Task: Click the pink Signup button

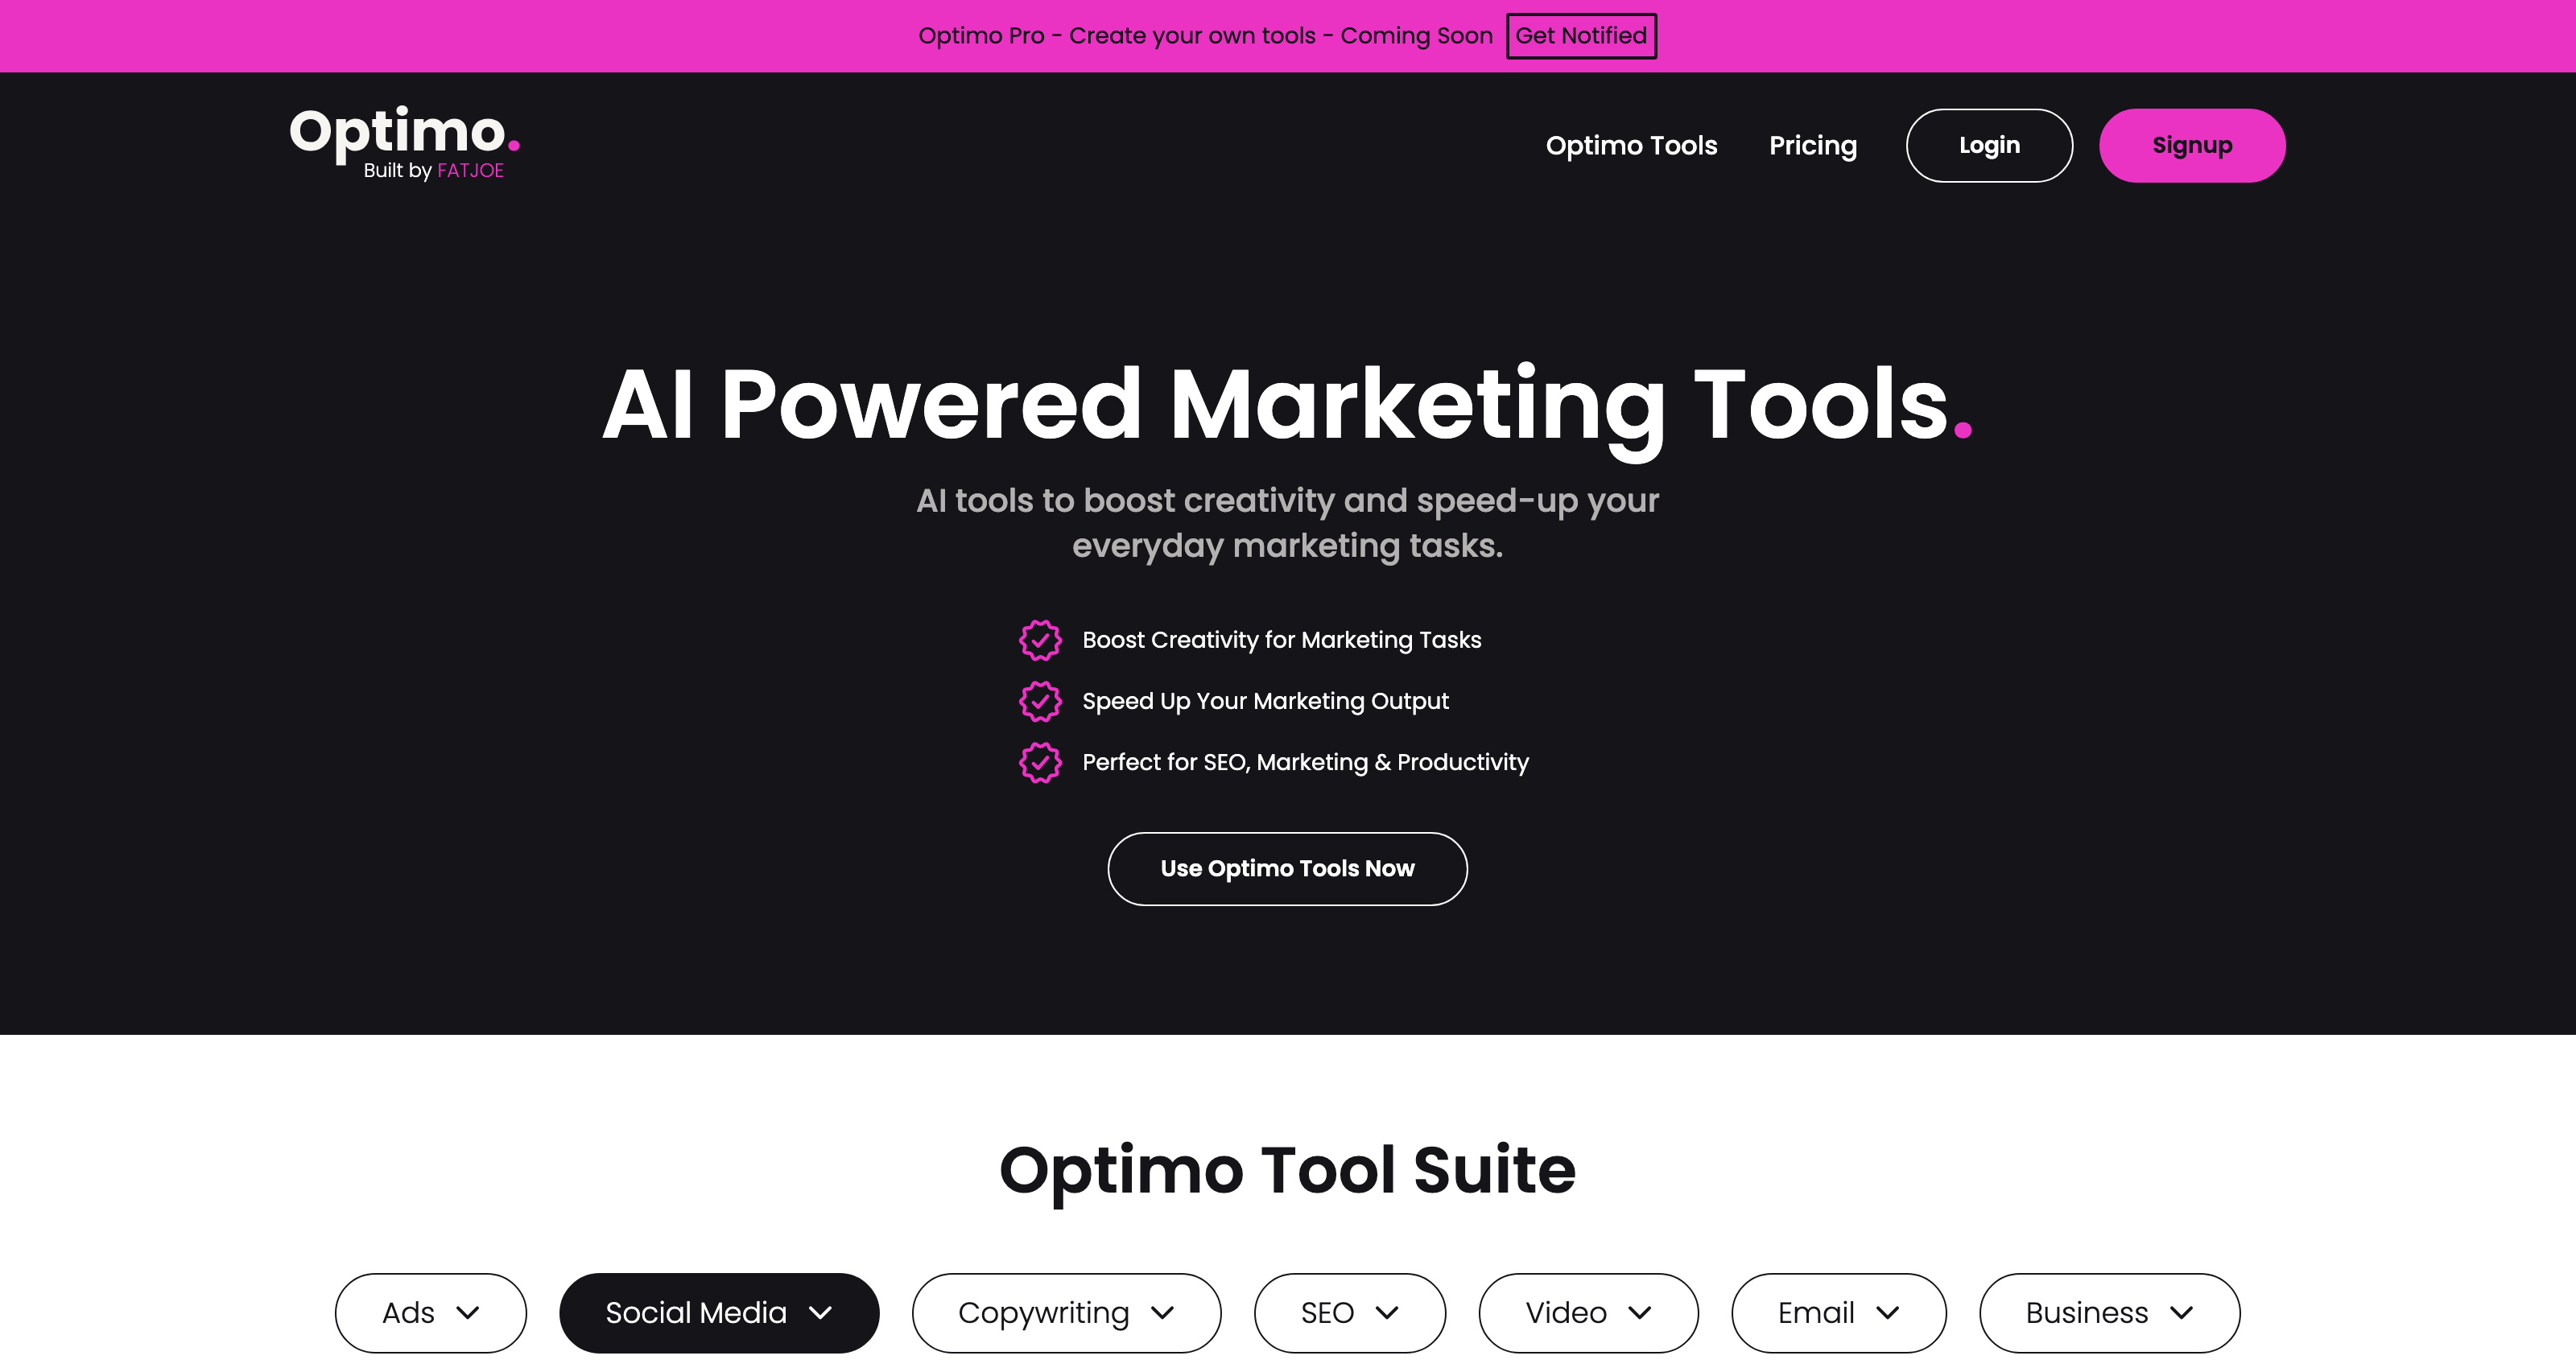Action: tap(2192, 146)
